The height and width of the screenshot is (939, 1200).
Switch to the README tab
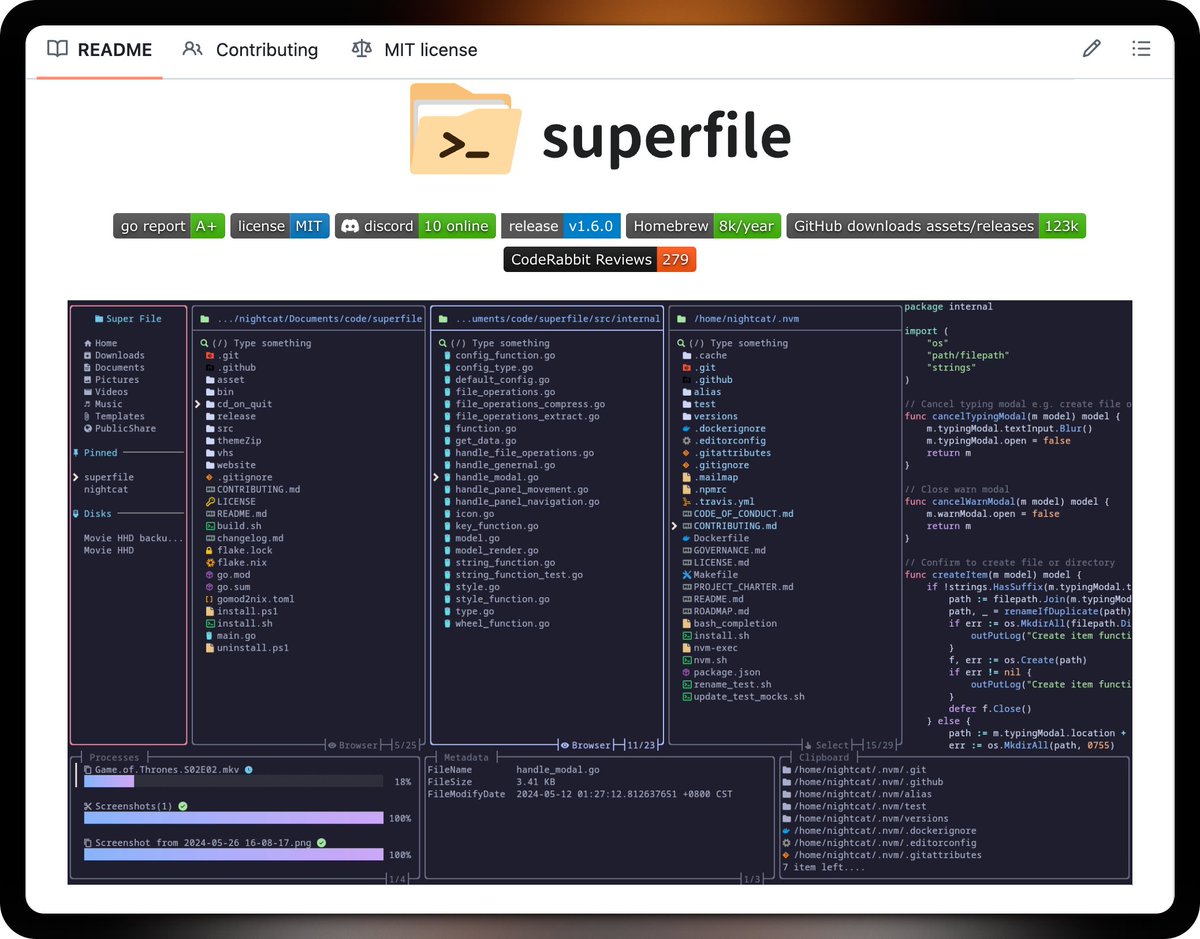(x=99, y=49)
